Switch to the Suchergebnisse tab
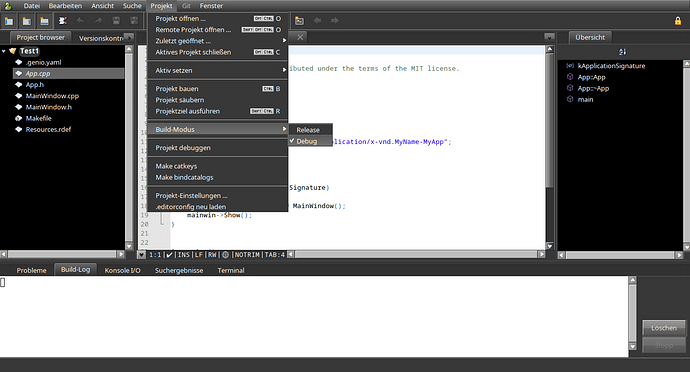Screen dimensions: 690x372 (179, 270)
